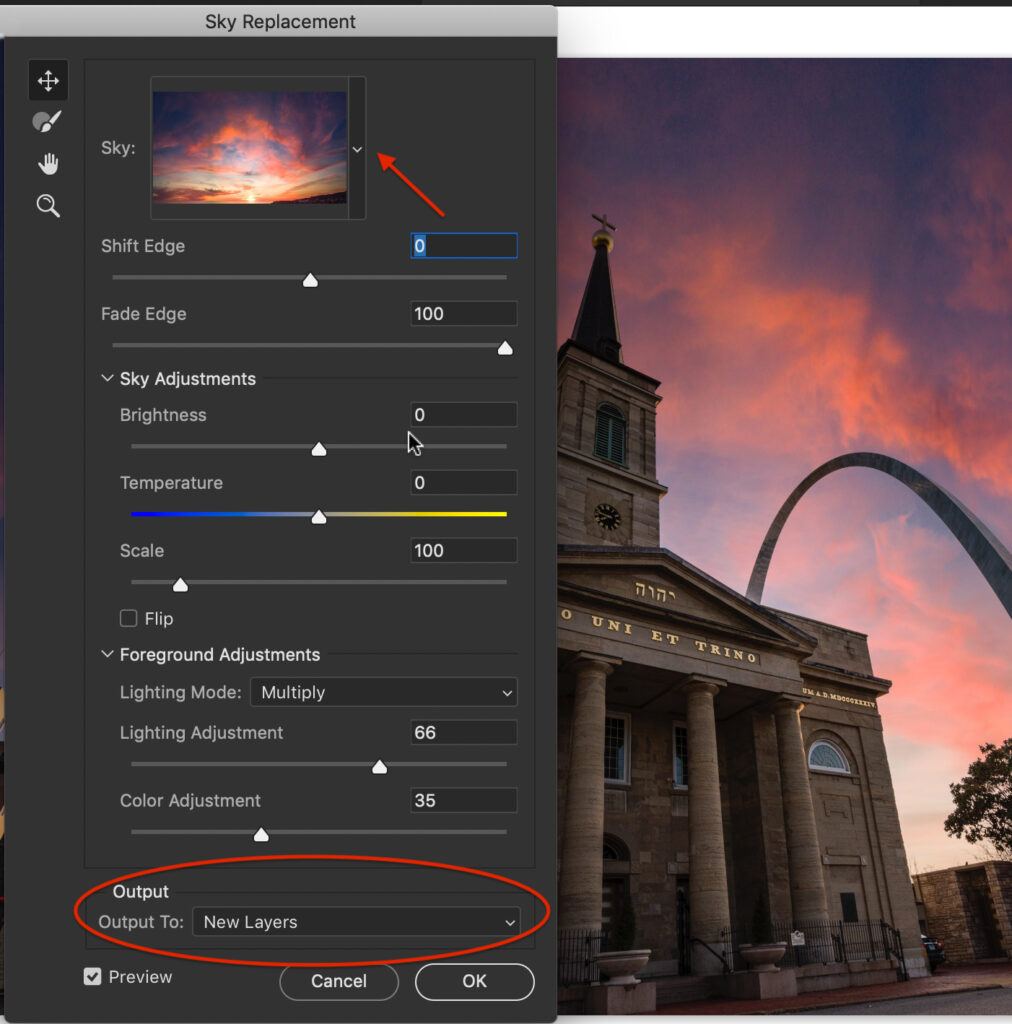This screenshot has width=1012, height=1024.
Task: Click the Lighting Adjustment value field
Action: coord(464,733)
